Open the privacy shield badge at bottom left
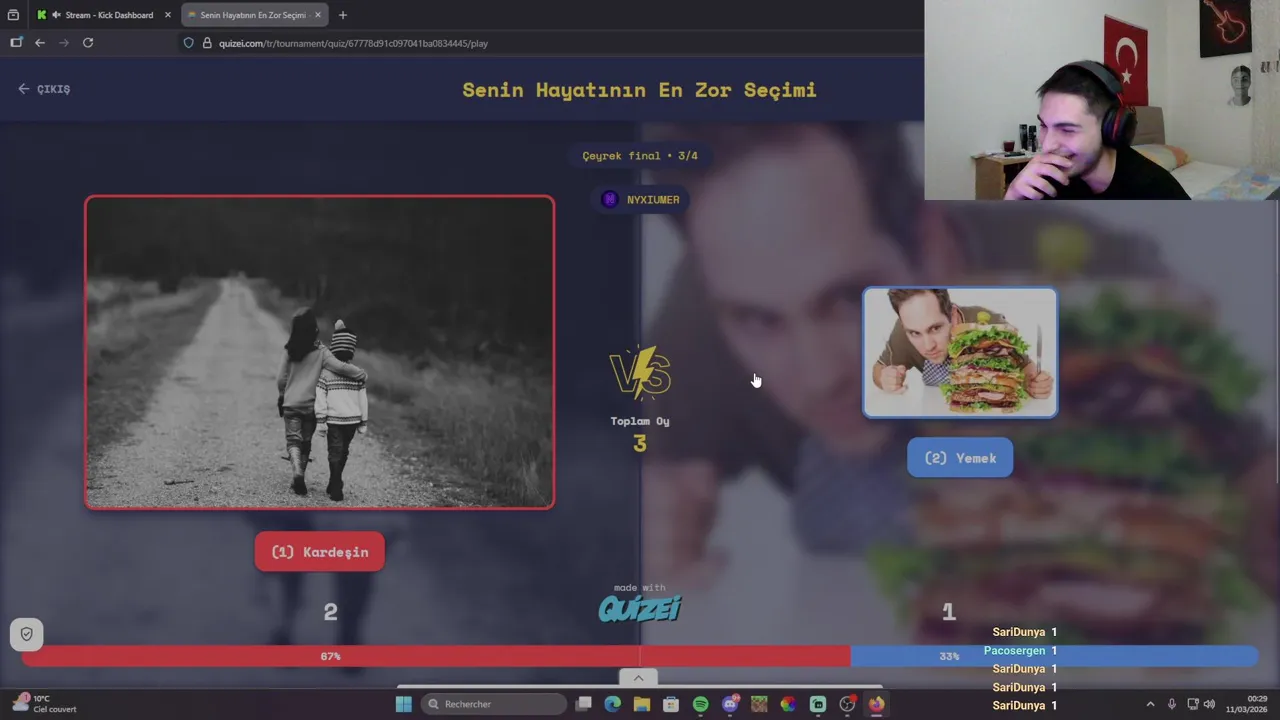1280x720 pixels. pyautogui.click(x=27, y=634)
